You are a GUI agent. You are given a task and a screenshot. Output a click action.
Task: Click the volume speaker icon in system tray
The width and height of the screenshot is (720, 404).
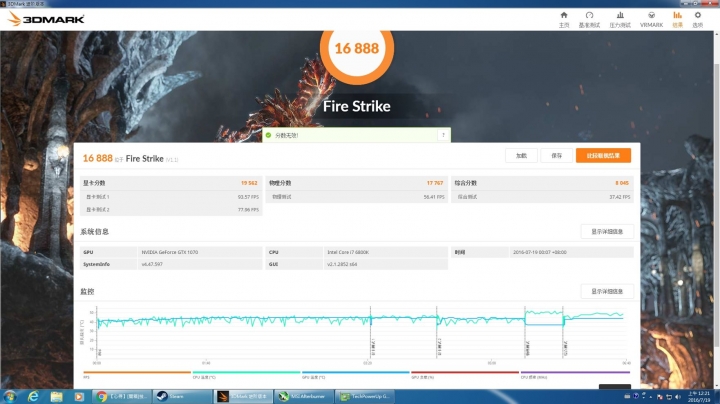(x=678, y=397)
